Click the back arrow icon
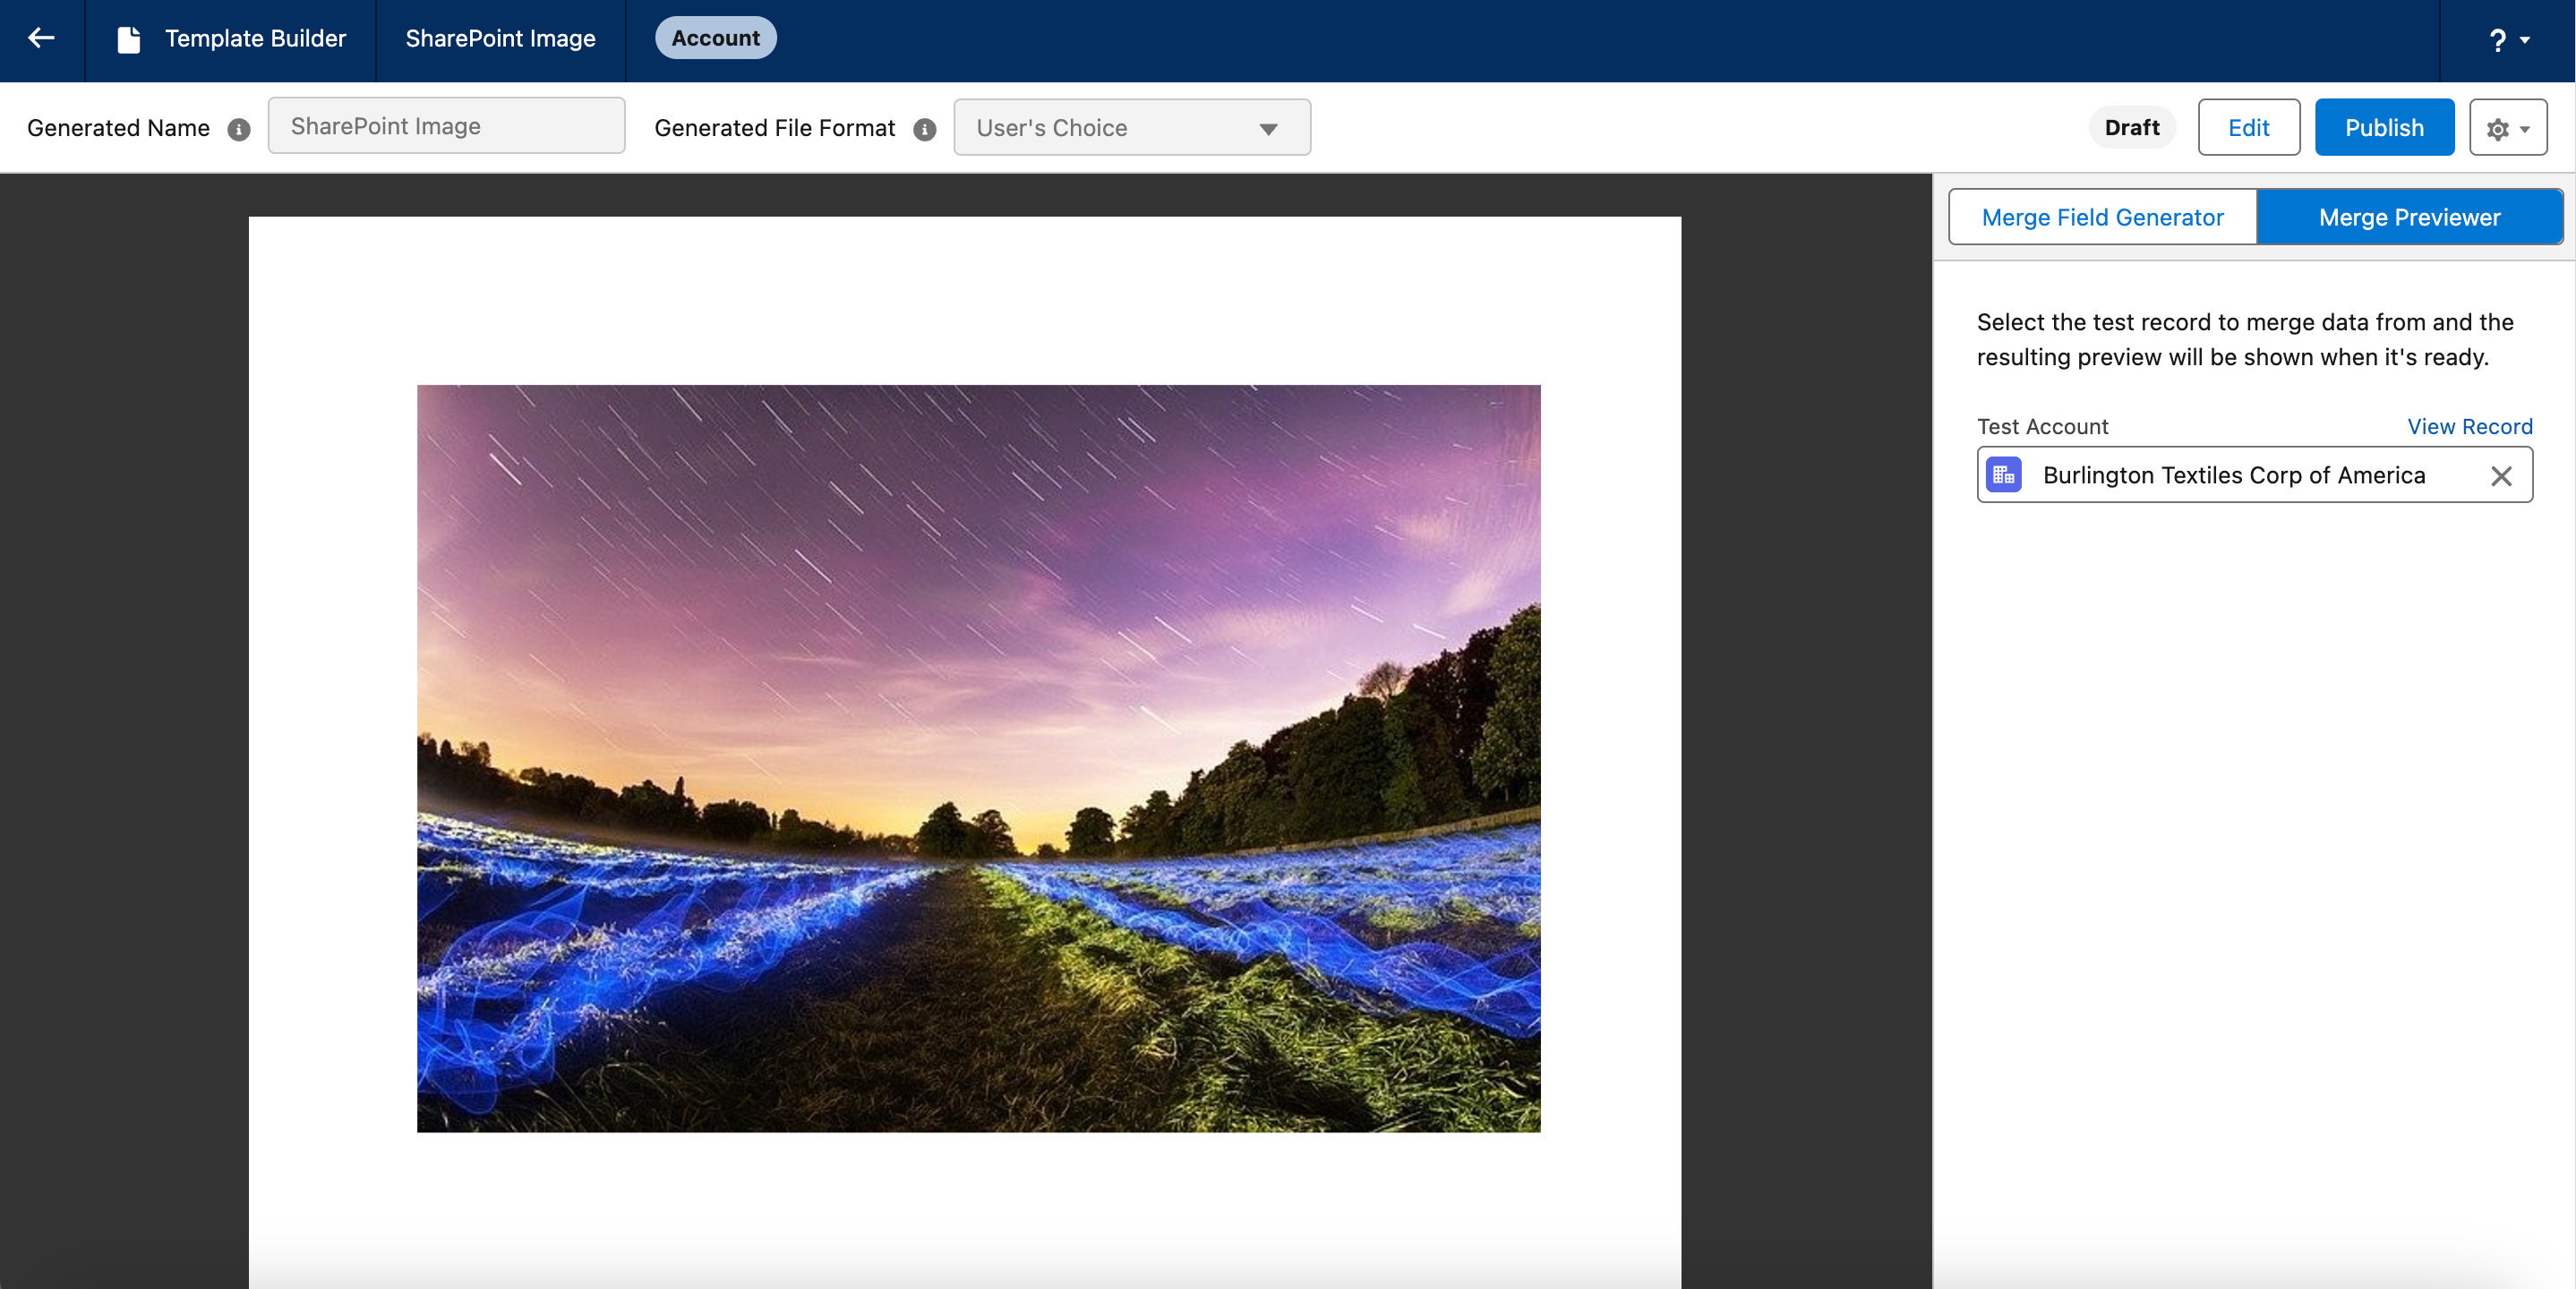 pyautogui.click(x=41, y=38)
